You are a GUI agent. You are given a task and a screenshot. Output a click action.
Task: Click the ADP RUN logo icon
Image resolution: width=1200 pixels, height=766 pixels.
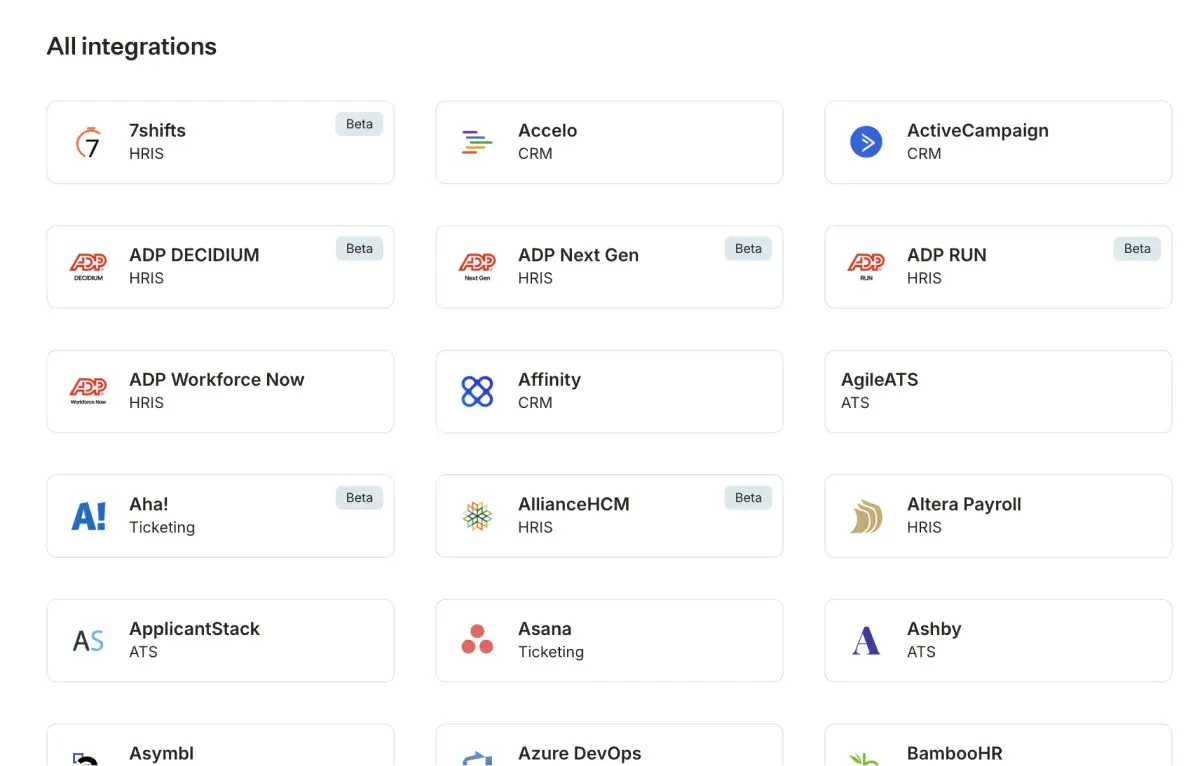[x=866, y=266]
